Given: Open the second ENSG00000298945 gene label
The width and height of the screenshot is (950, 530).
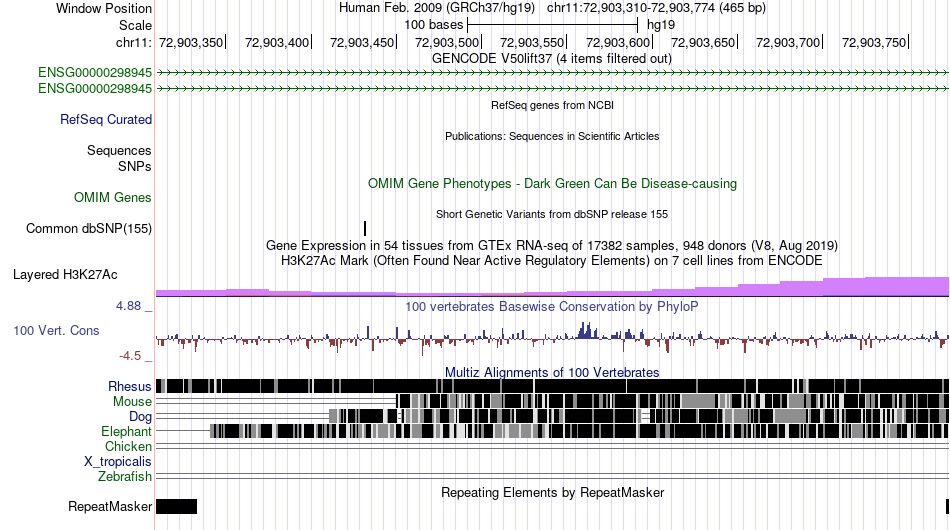Looking at the screenshot, I should pyautogui.click(x=95, y=88).
